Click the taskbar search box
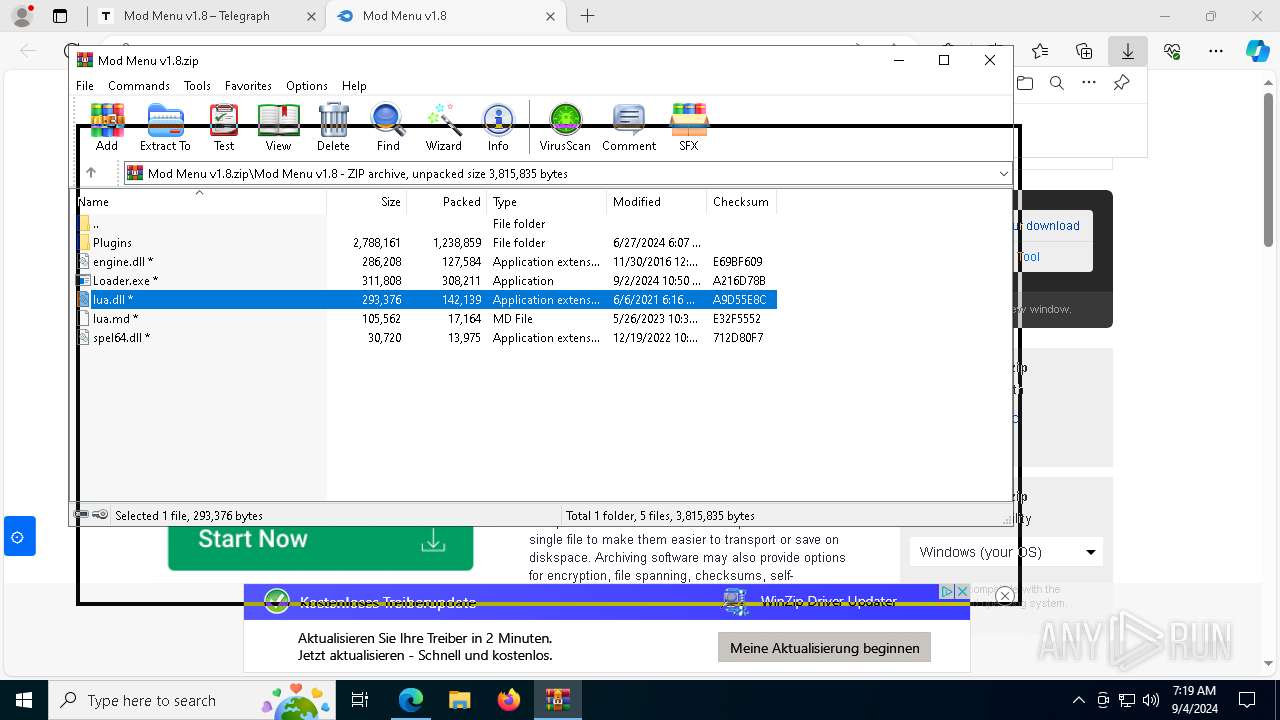The width and height of the screenshot is (1280, 720). [192, 700]
